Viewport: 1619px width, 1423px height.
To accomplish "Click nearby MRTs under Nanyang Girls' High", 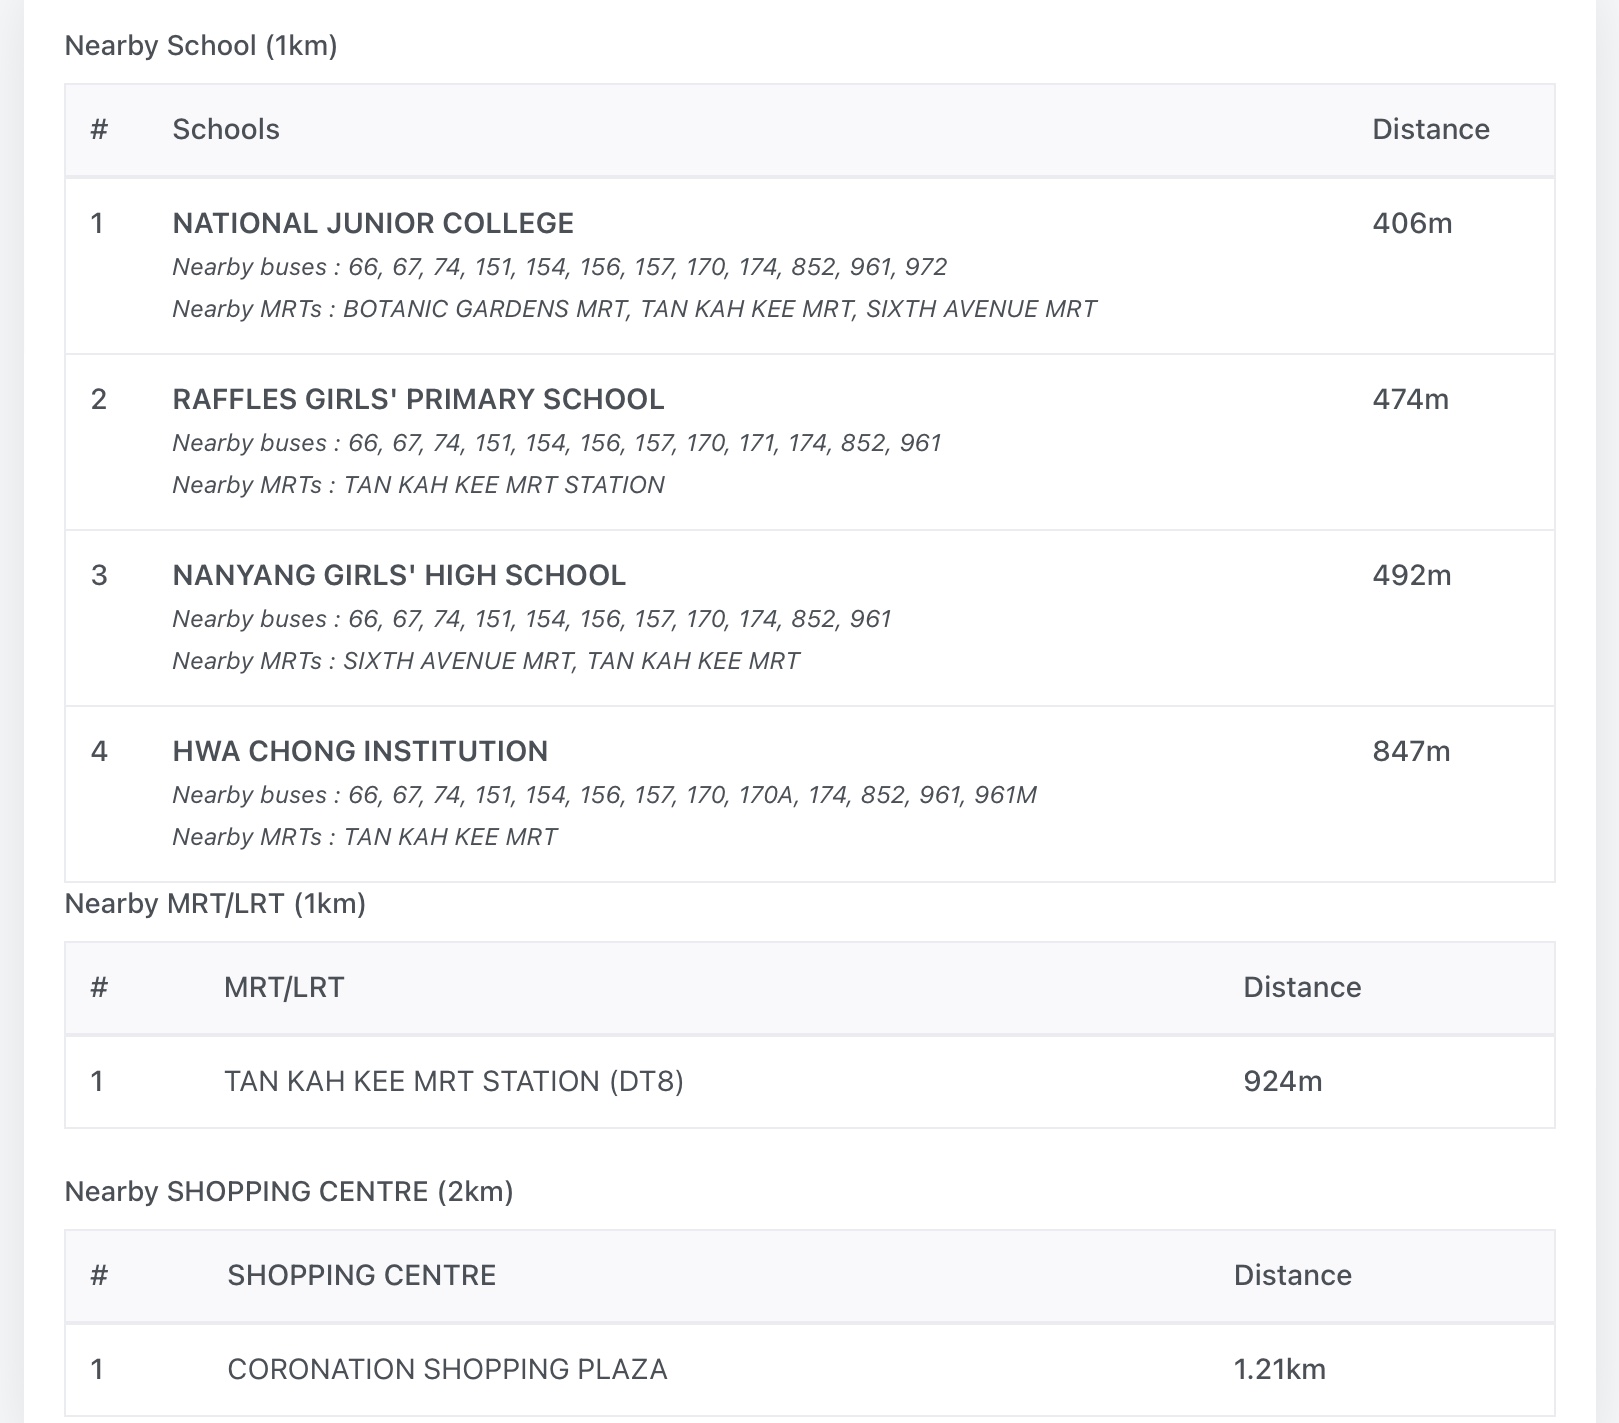I will 485,661.
